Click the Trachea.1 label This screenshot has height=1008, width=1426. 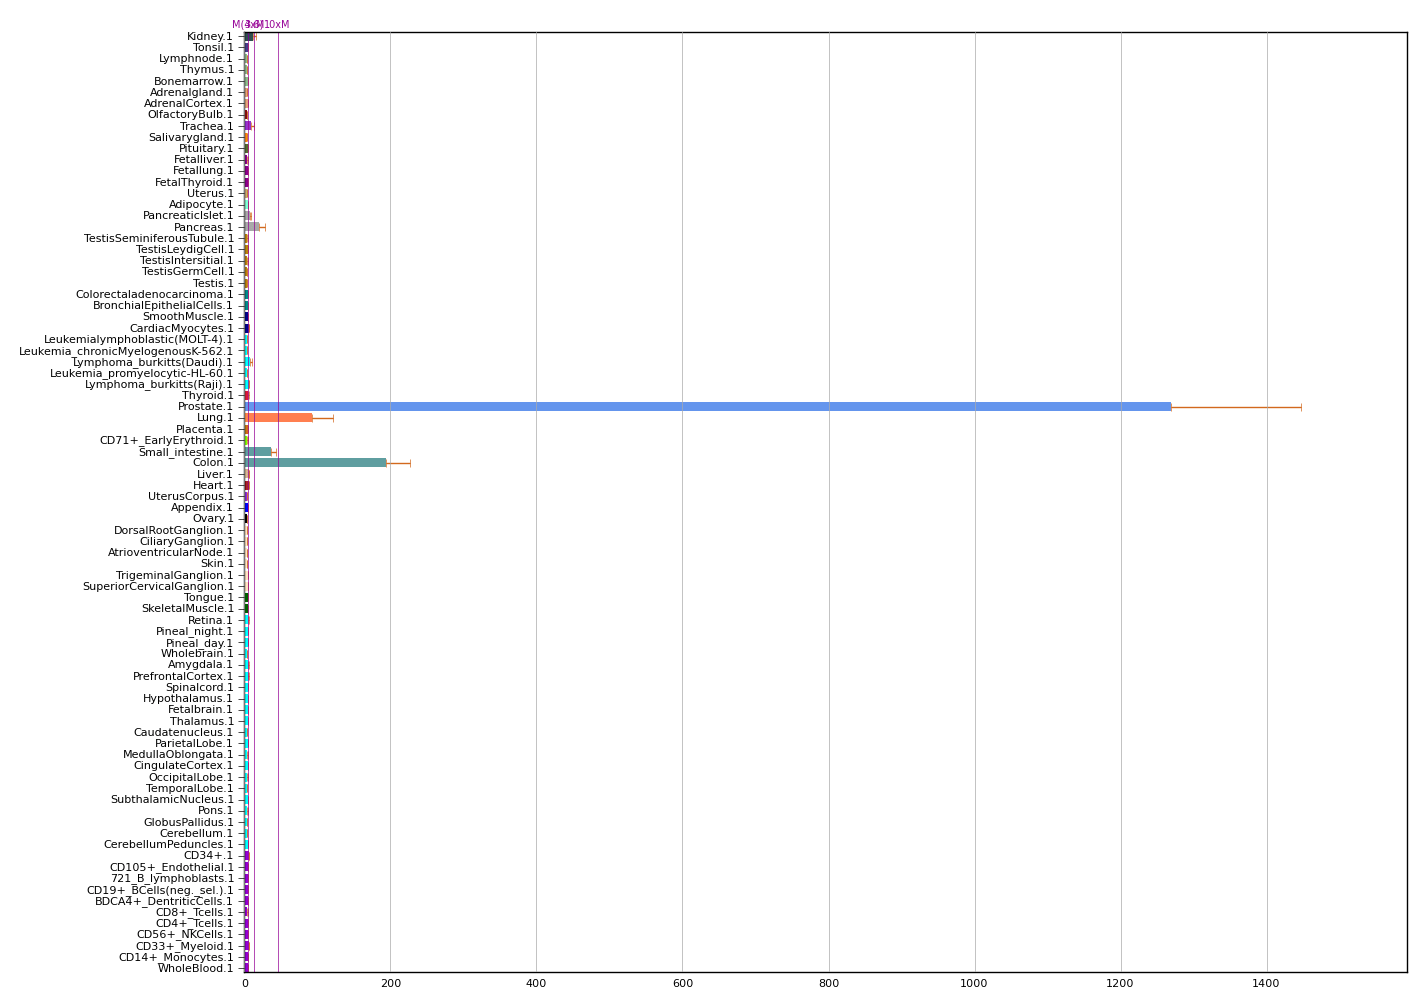click(x=206, y=126)
